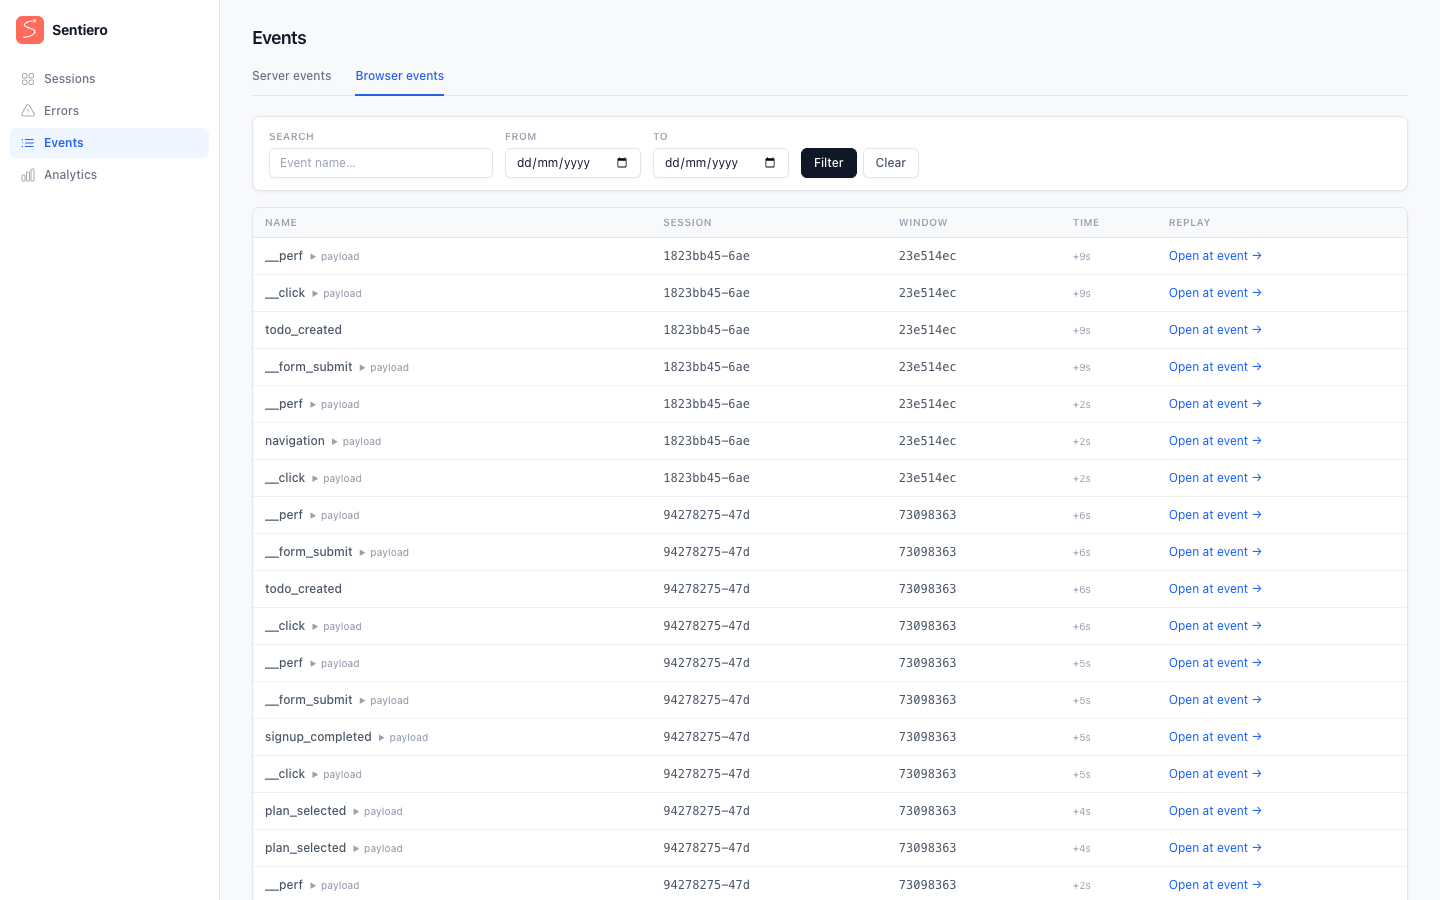1440x900 pixels.
Task: Click the Replay column header
Action: click(1190, 223)
